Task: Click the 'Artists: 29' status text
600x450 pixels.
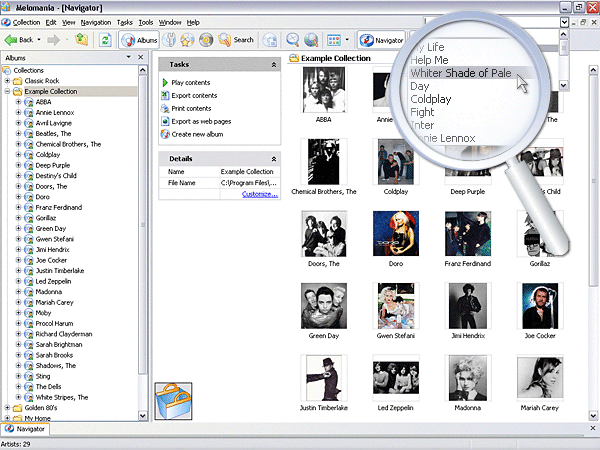Action: pyautogui.click(x=16, y=444)
